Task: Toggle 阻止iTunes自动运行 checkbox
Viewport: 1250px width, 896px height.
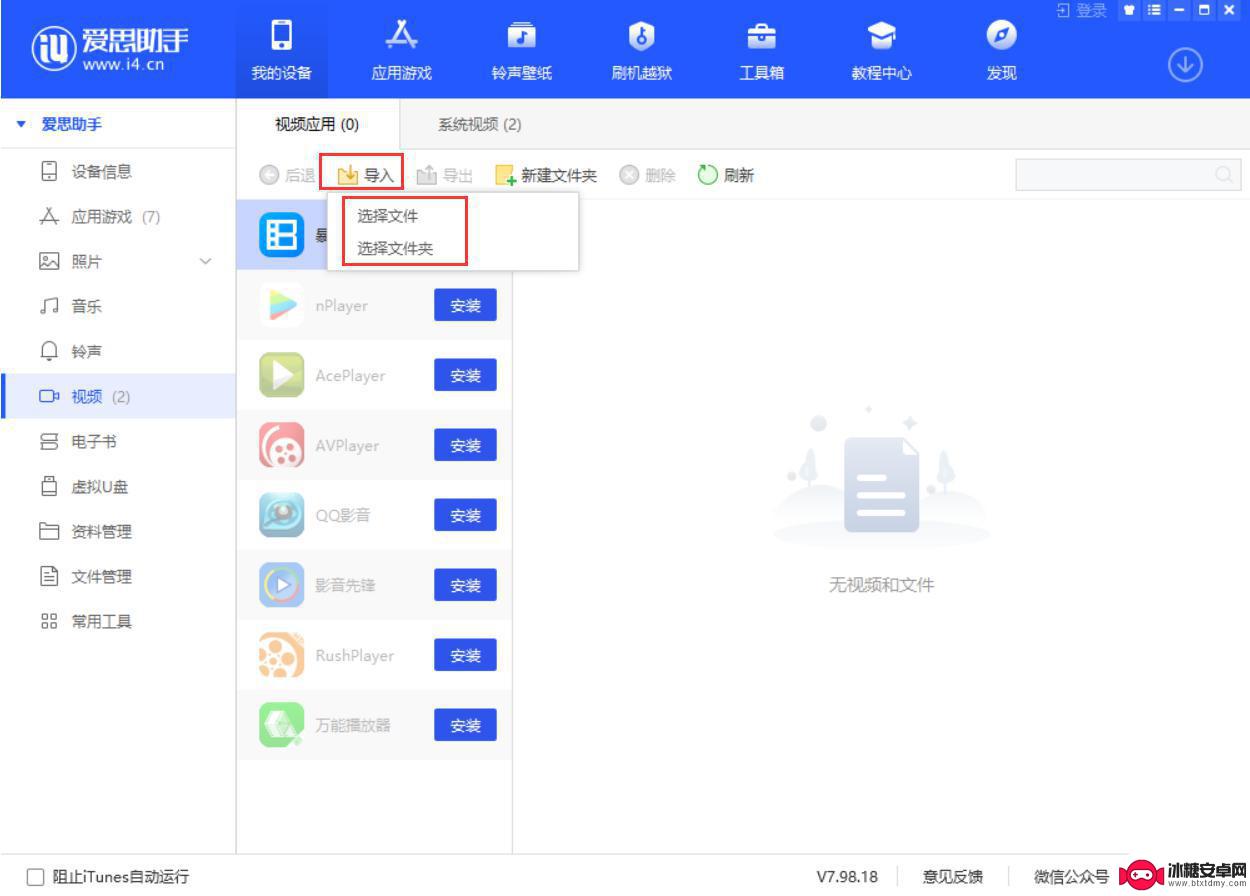Action: pos(36,877)
